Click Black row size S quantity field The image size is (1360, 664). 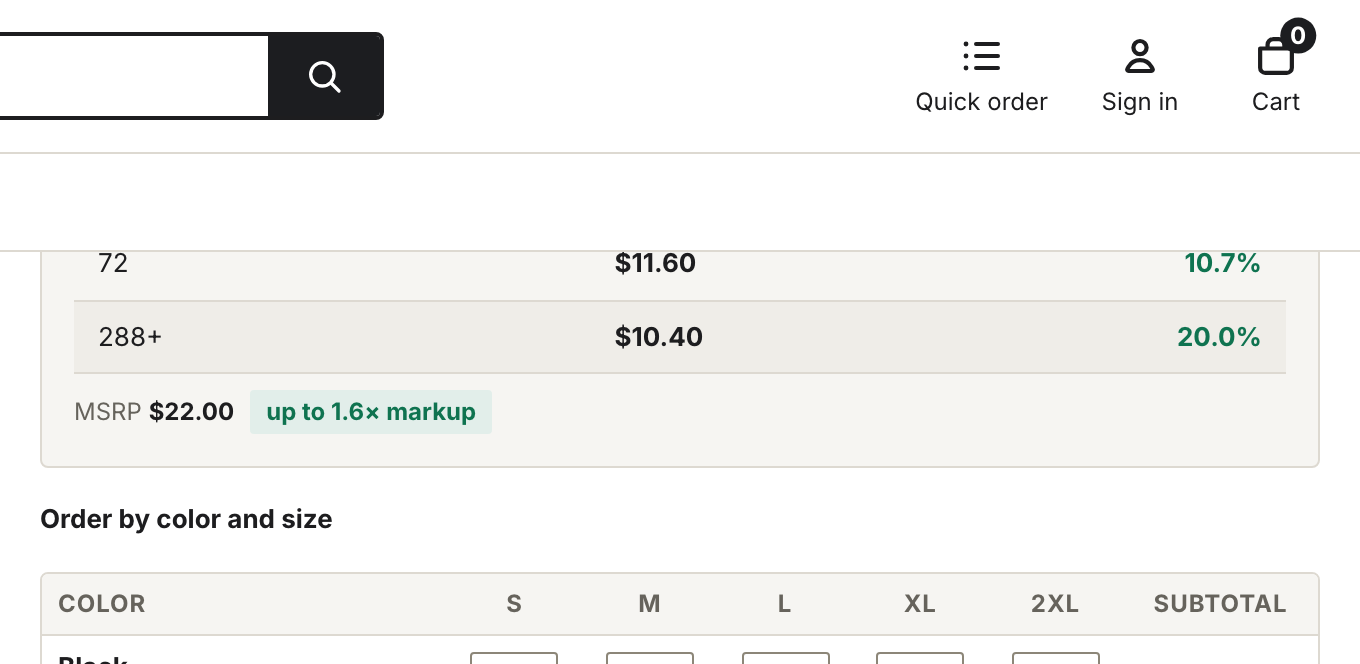click(514, 658)
